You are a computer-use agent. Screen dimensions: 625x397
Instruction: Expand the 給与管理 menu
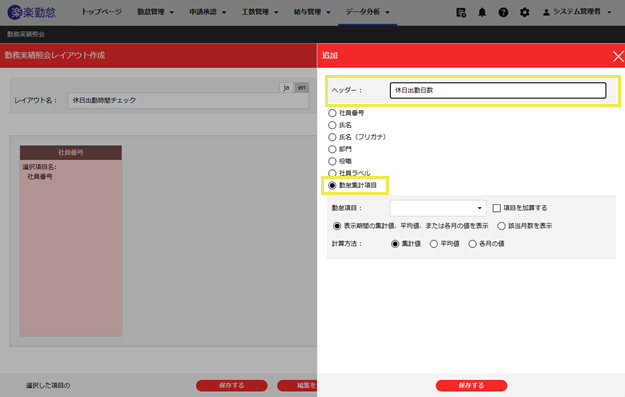[312, 12]
